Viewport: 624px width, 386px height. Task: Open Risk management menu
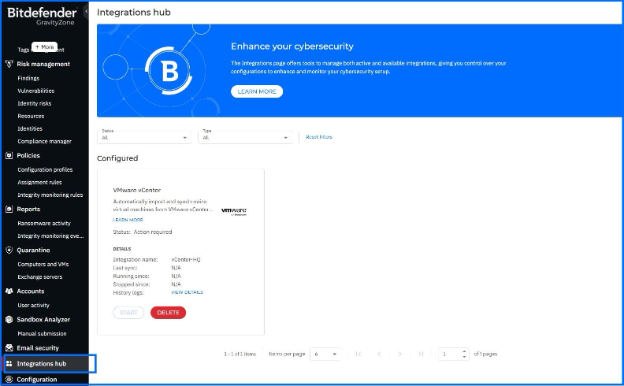click(x=43, y=64)
